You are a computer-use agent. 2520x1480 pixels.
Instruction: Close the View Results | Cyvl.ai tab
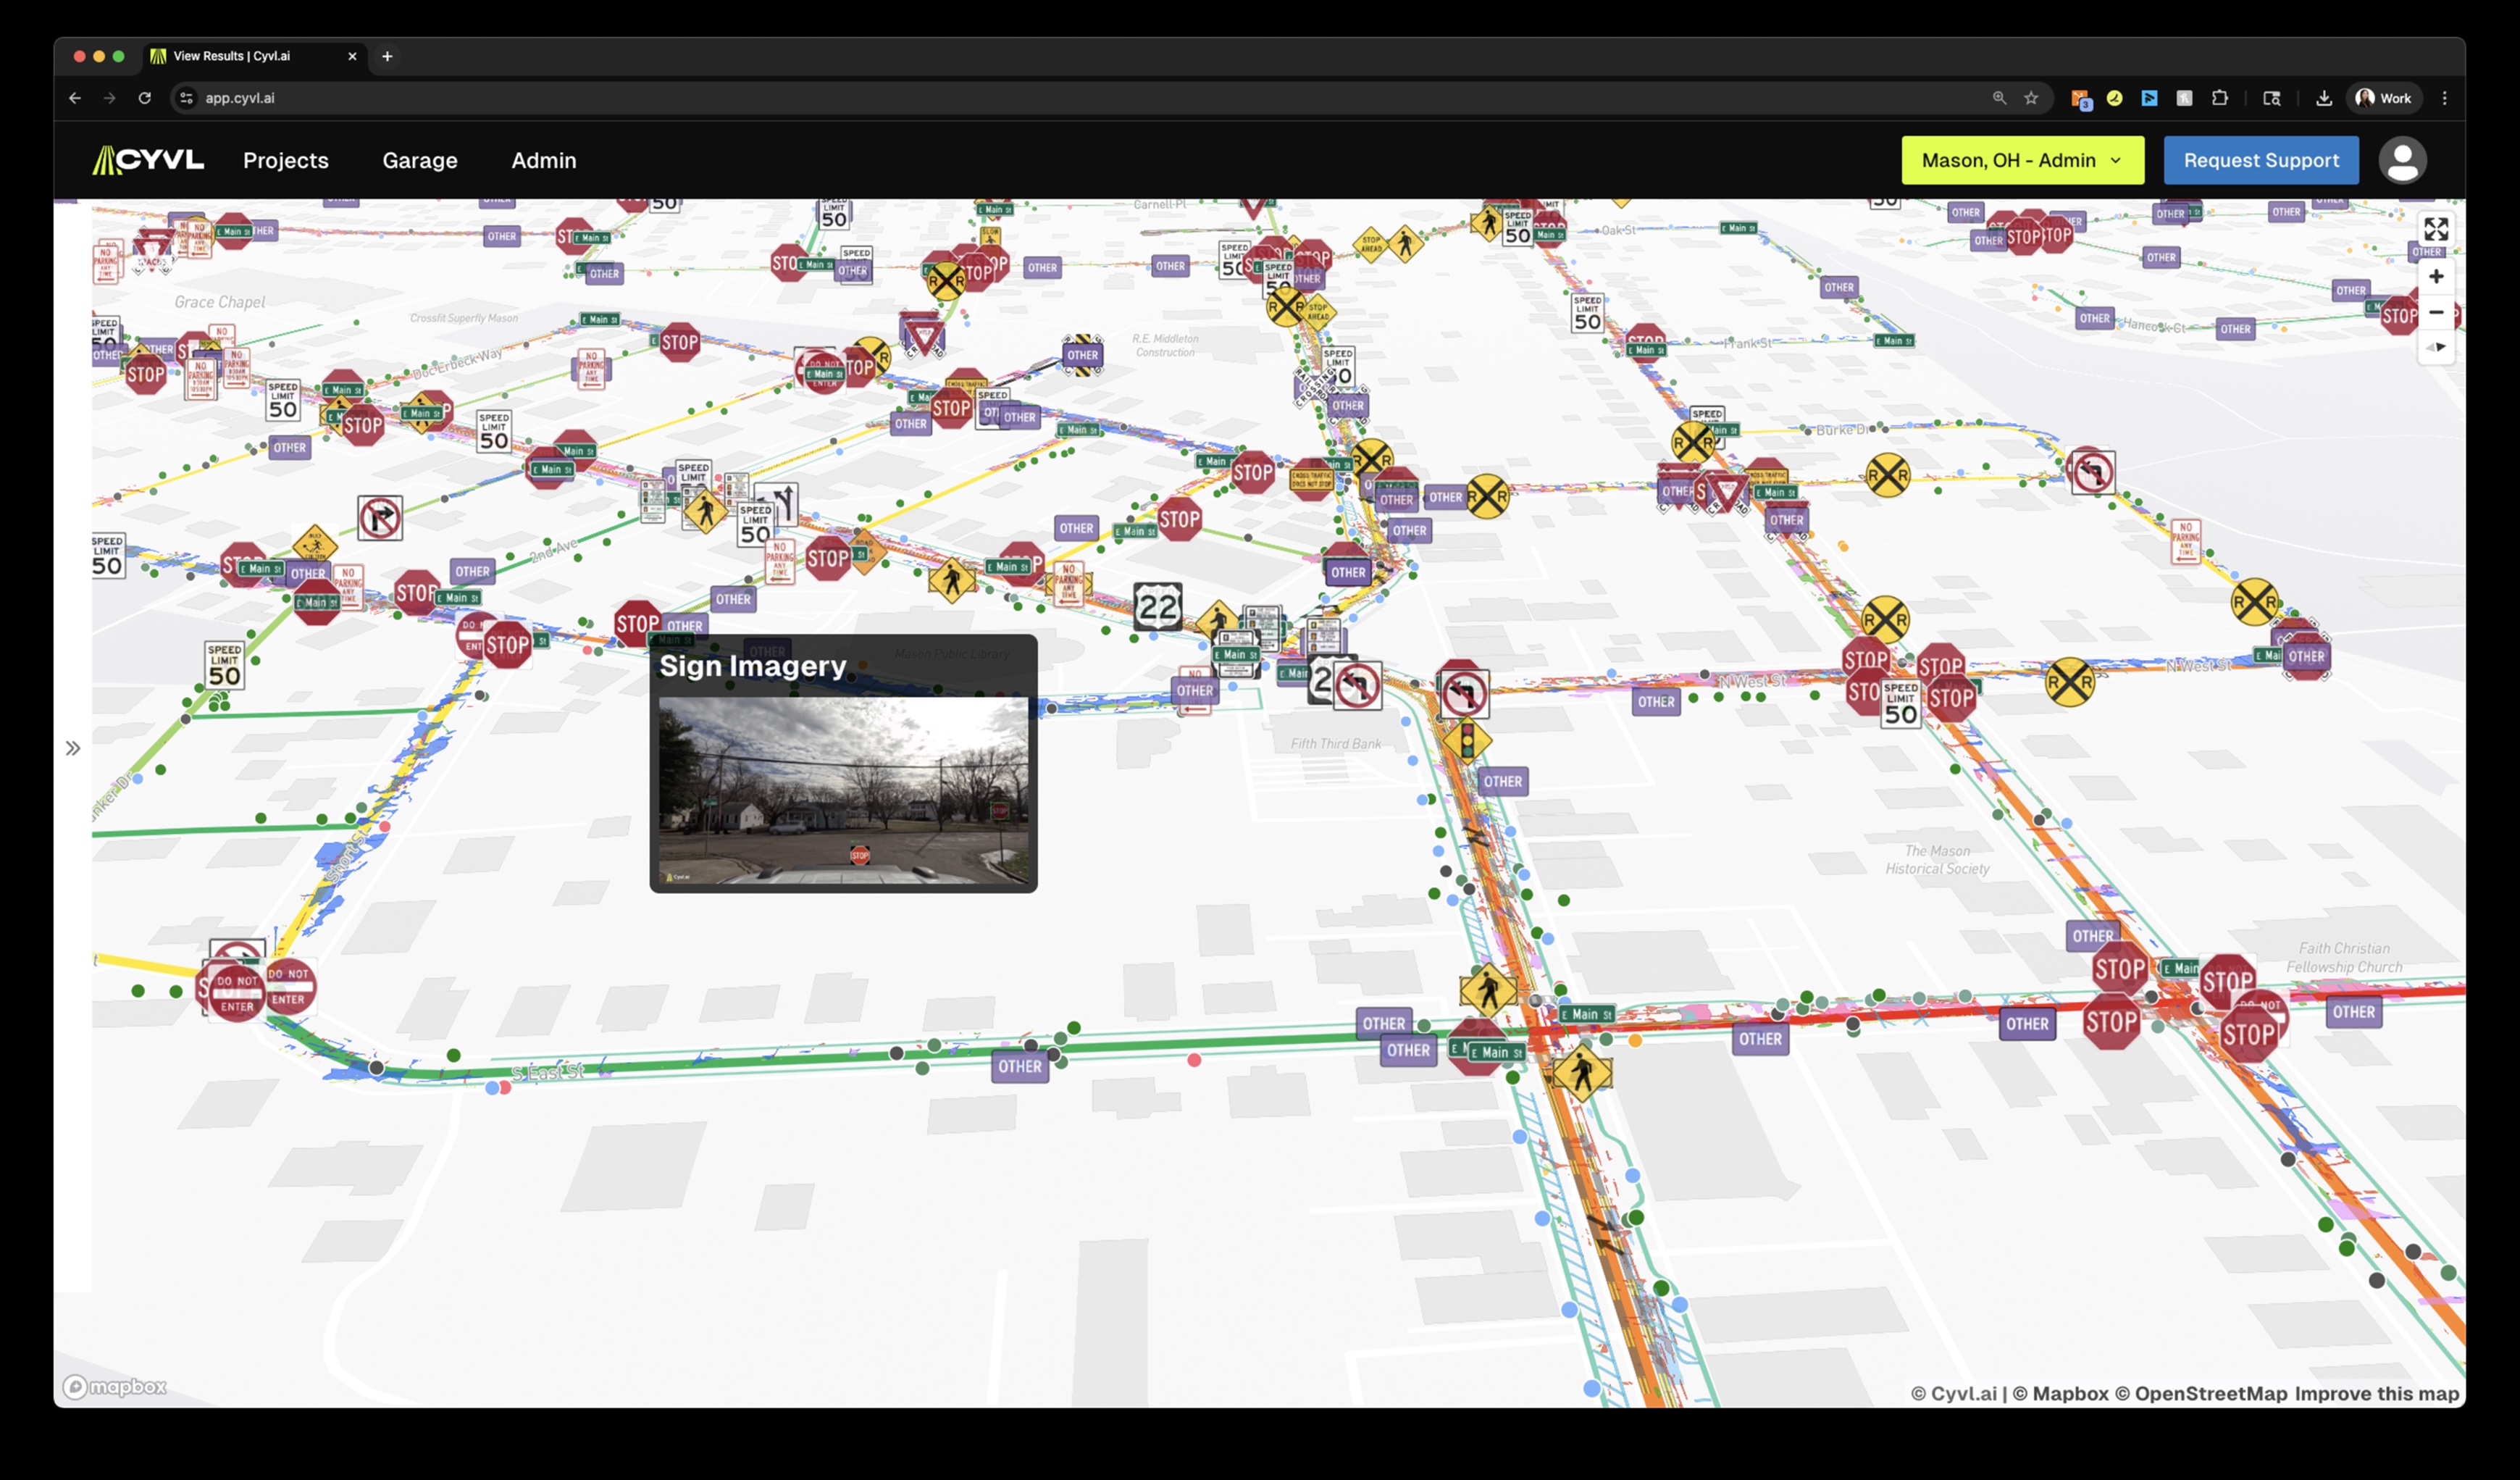coord(352,56)
